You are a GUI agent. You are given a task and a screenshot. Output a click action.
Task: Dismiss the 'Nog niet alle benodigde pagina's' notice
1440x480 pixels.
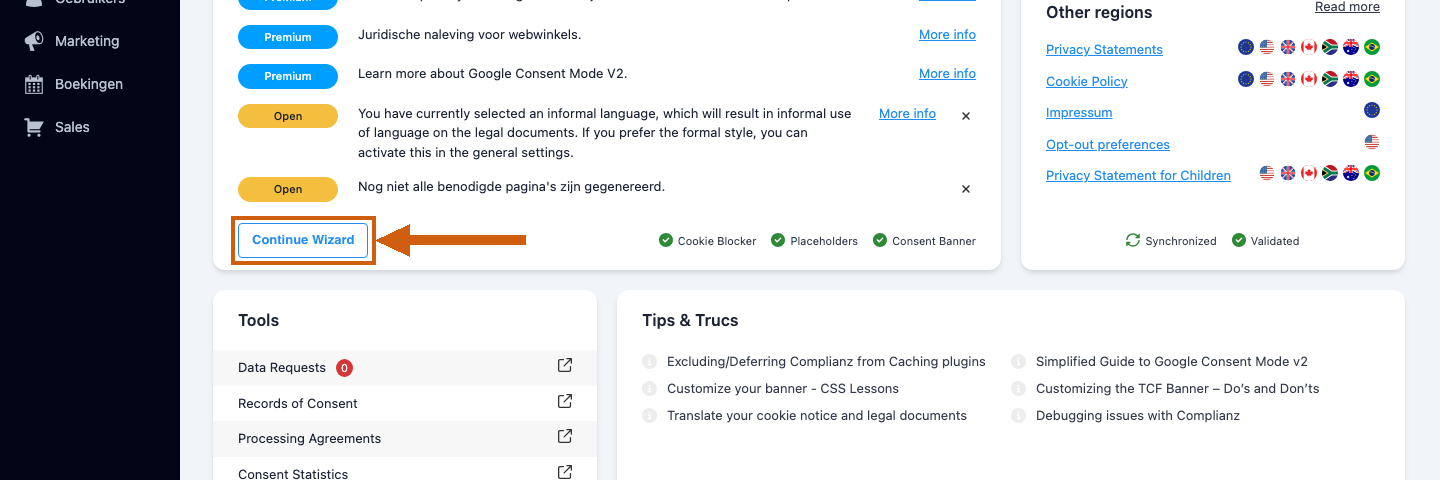pos(966,189)
